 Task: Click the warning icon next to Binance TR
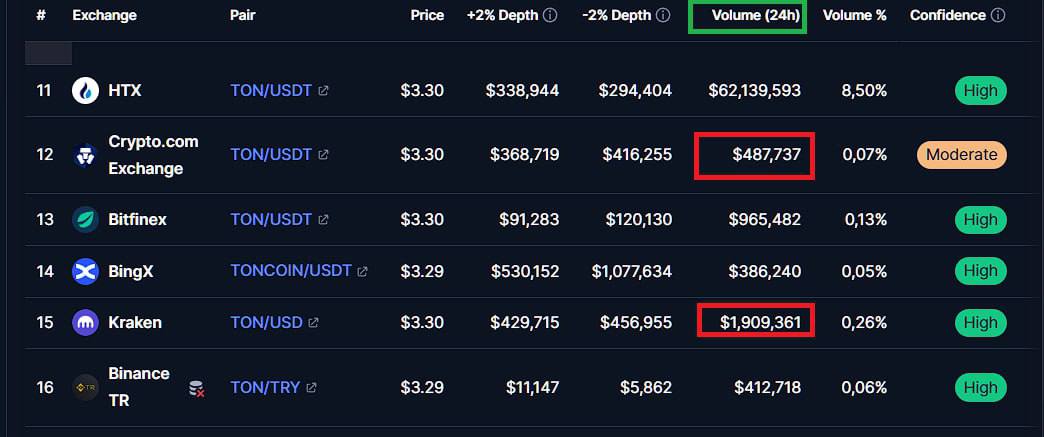pyautogui.click(x=196, y=389)
